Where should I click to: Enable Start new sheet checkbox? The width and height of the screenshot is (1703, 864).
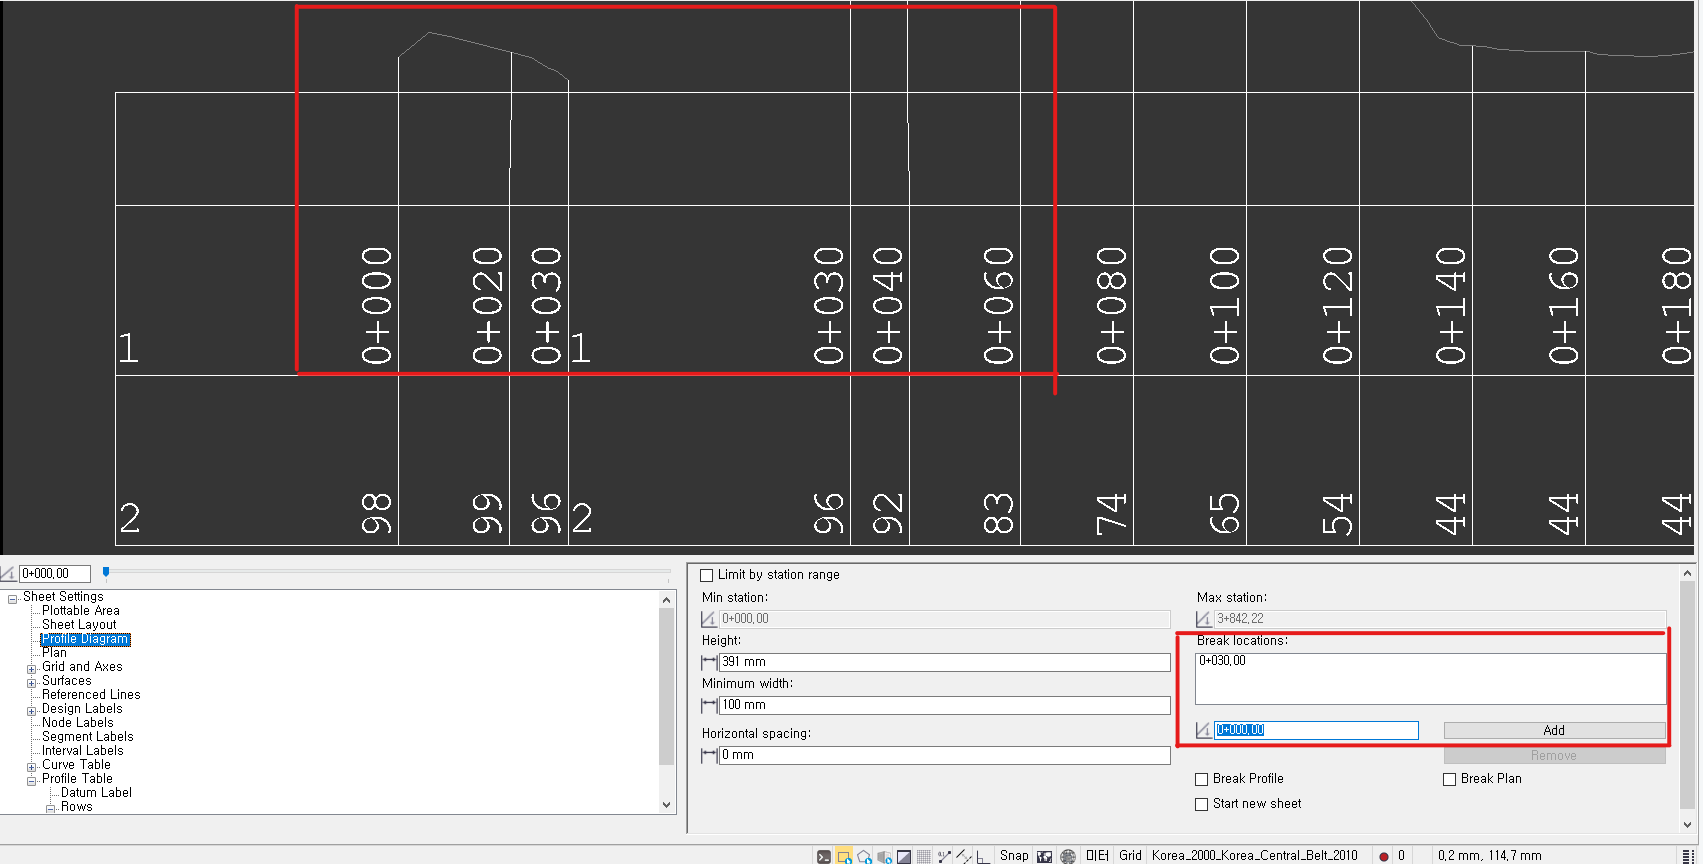click(1202, 804)
